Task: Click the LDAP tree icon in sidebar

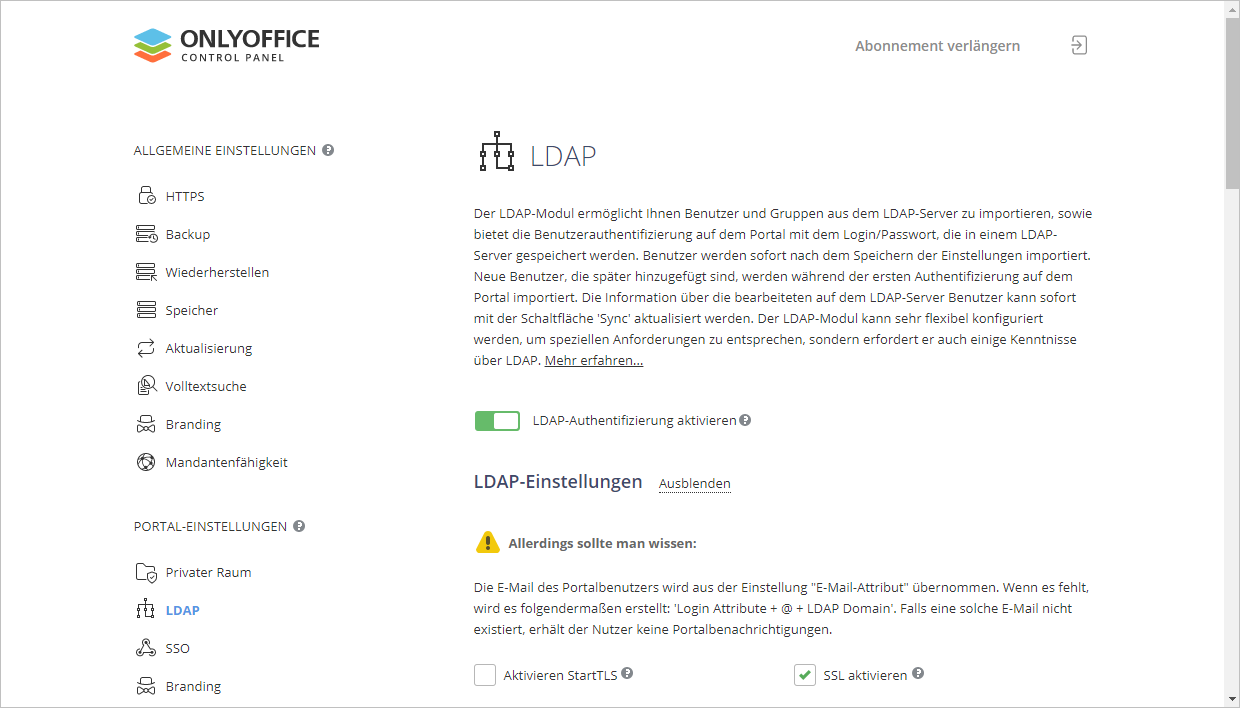Action: pos(147,610)
